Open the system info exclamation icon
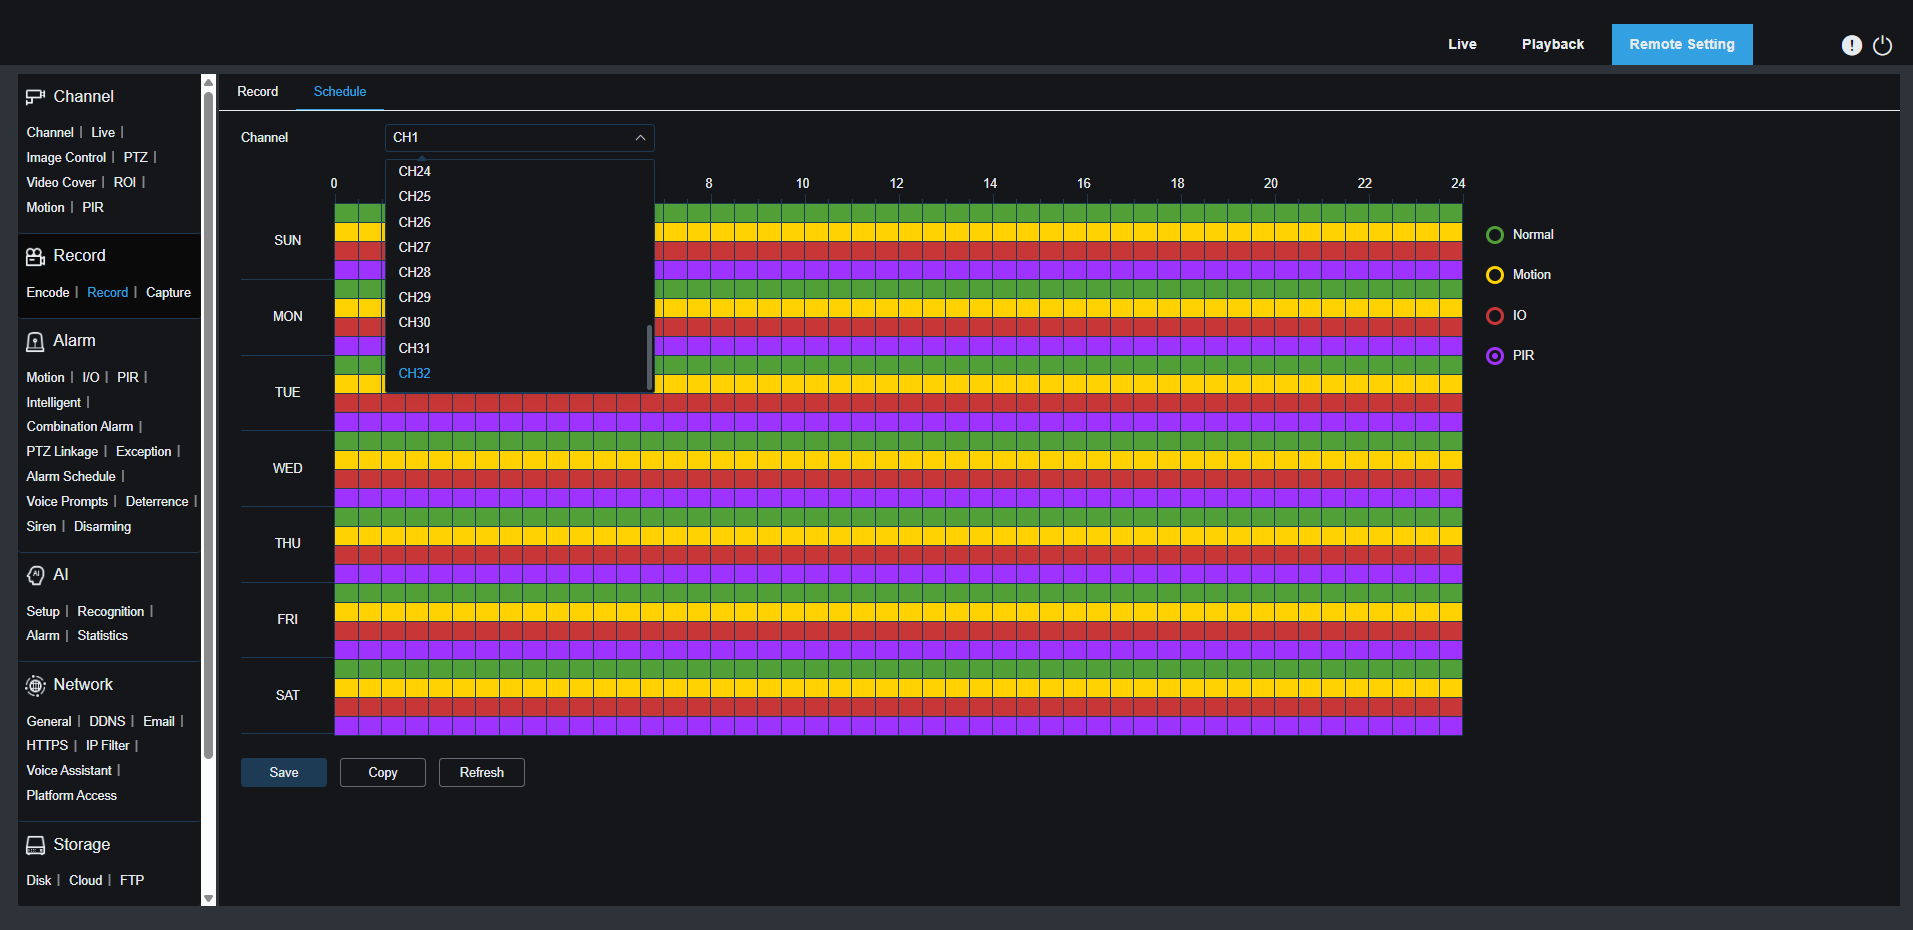 (1851, 45)
